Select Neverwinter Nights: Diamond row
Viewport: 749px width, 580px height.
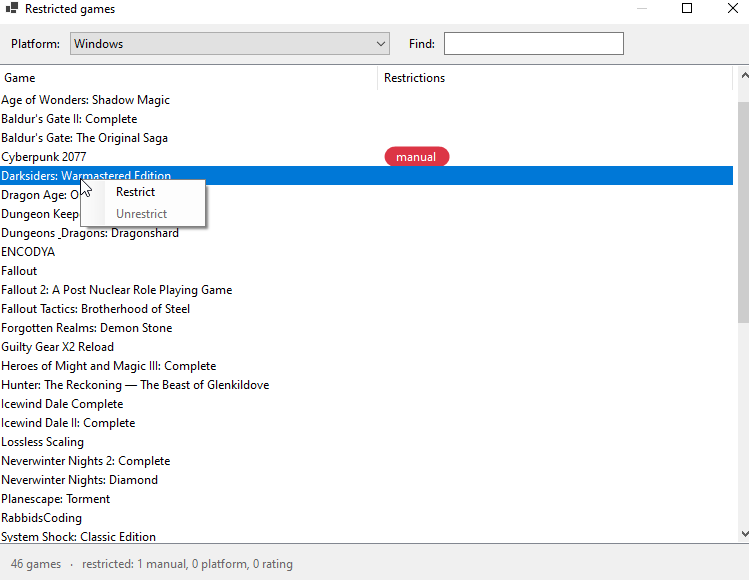(x=366, y=480)
